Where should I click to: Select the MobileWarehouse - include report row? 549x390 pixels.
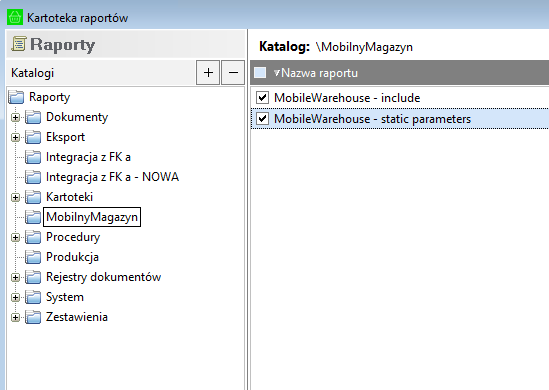tap(400, 98)
